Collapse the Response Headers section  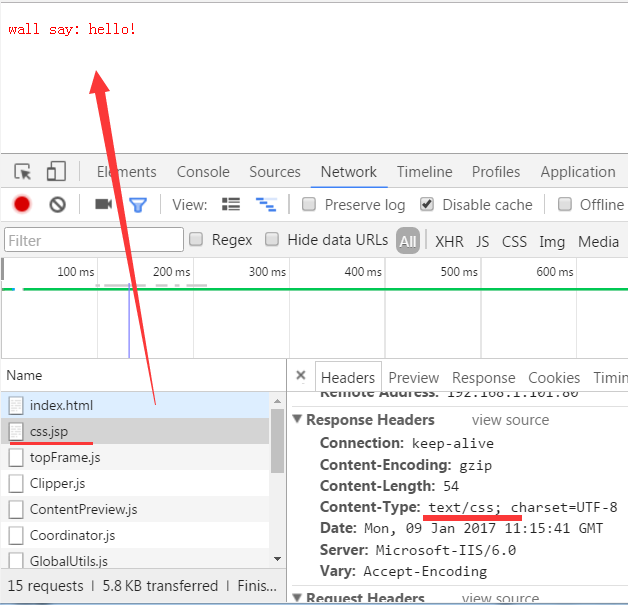pos(297,419)
